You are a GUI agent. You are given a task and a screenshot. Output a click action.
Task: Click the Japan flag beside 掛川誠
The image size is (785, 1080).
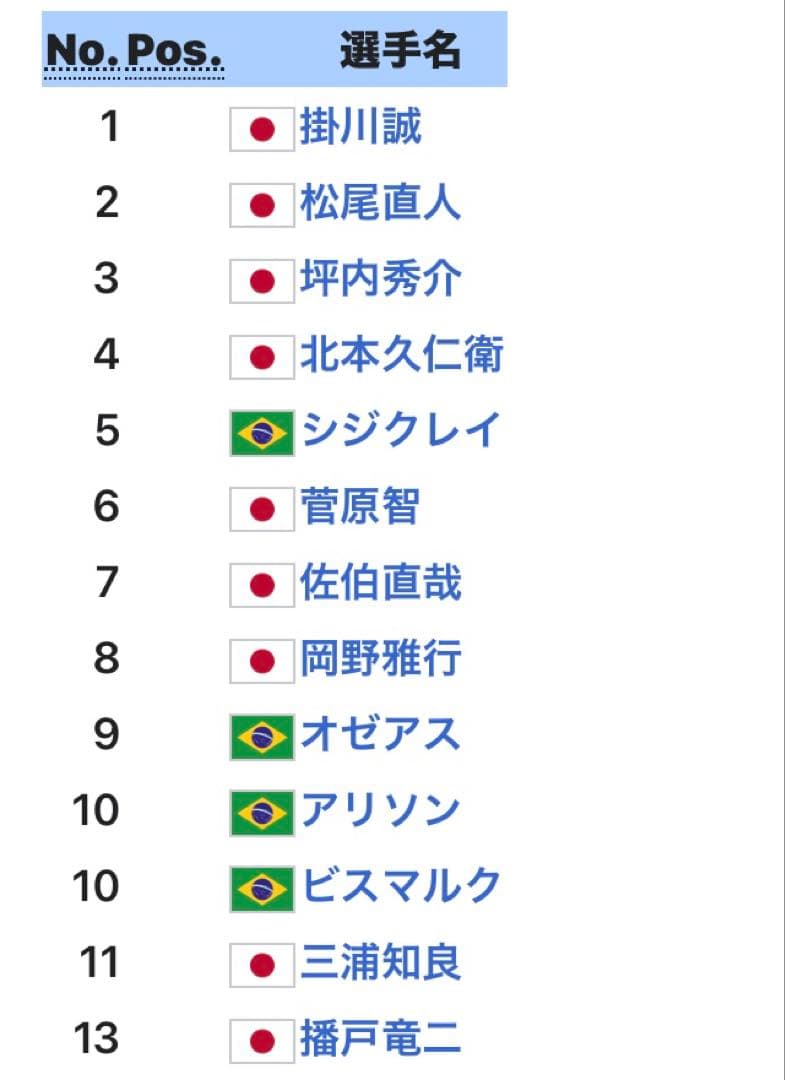[262, 129]
